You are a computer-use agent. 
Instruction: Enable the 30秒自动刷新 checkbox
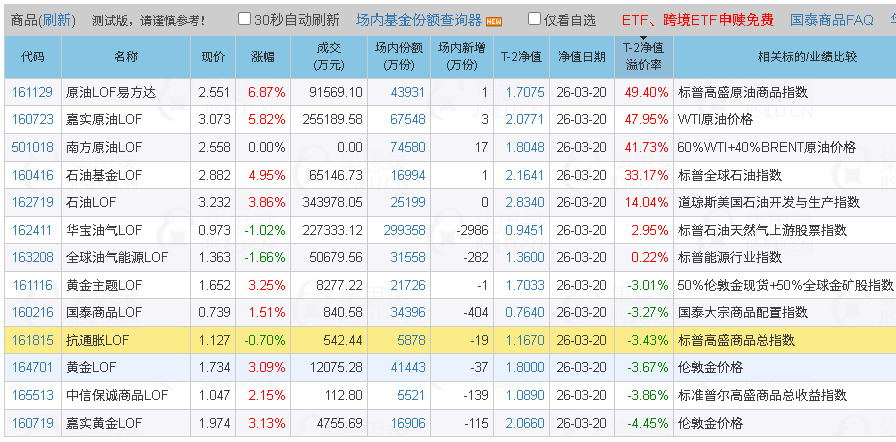(245, 19)
